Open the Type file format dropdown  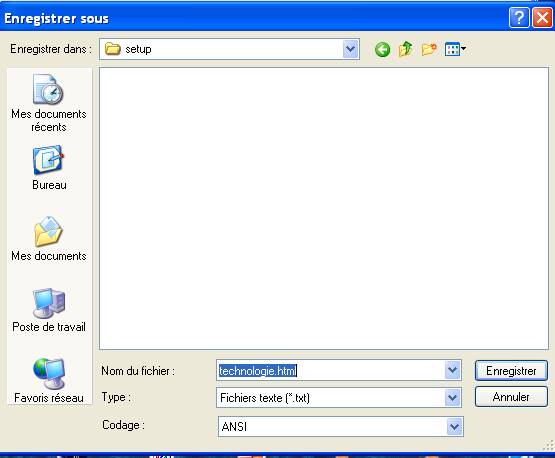452,397
